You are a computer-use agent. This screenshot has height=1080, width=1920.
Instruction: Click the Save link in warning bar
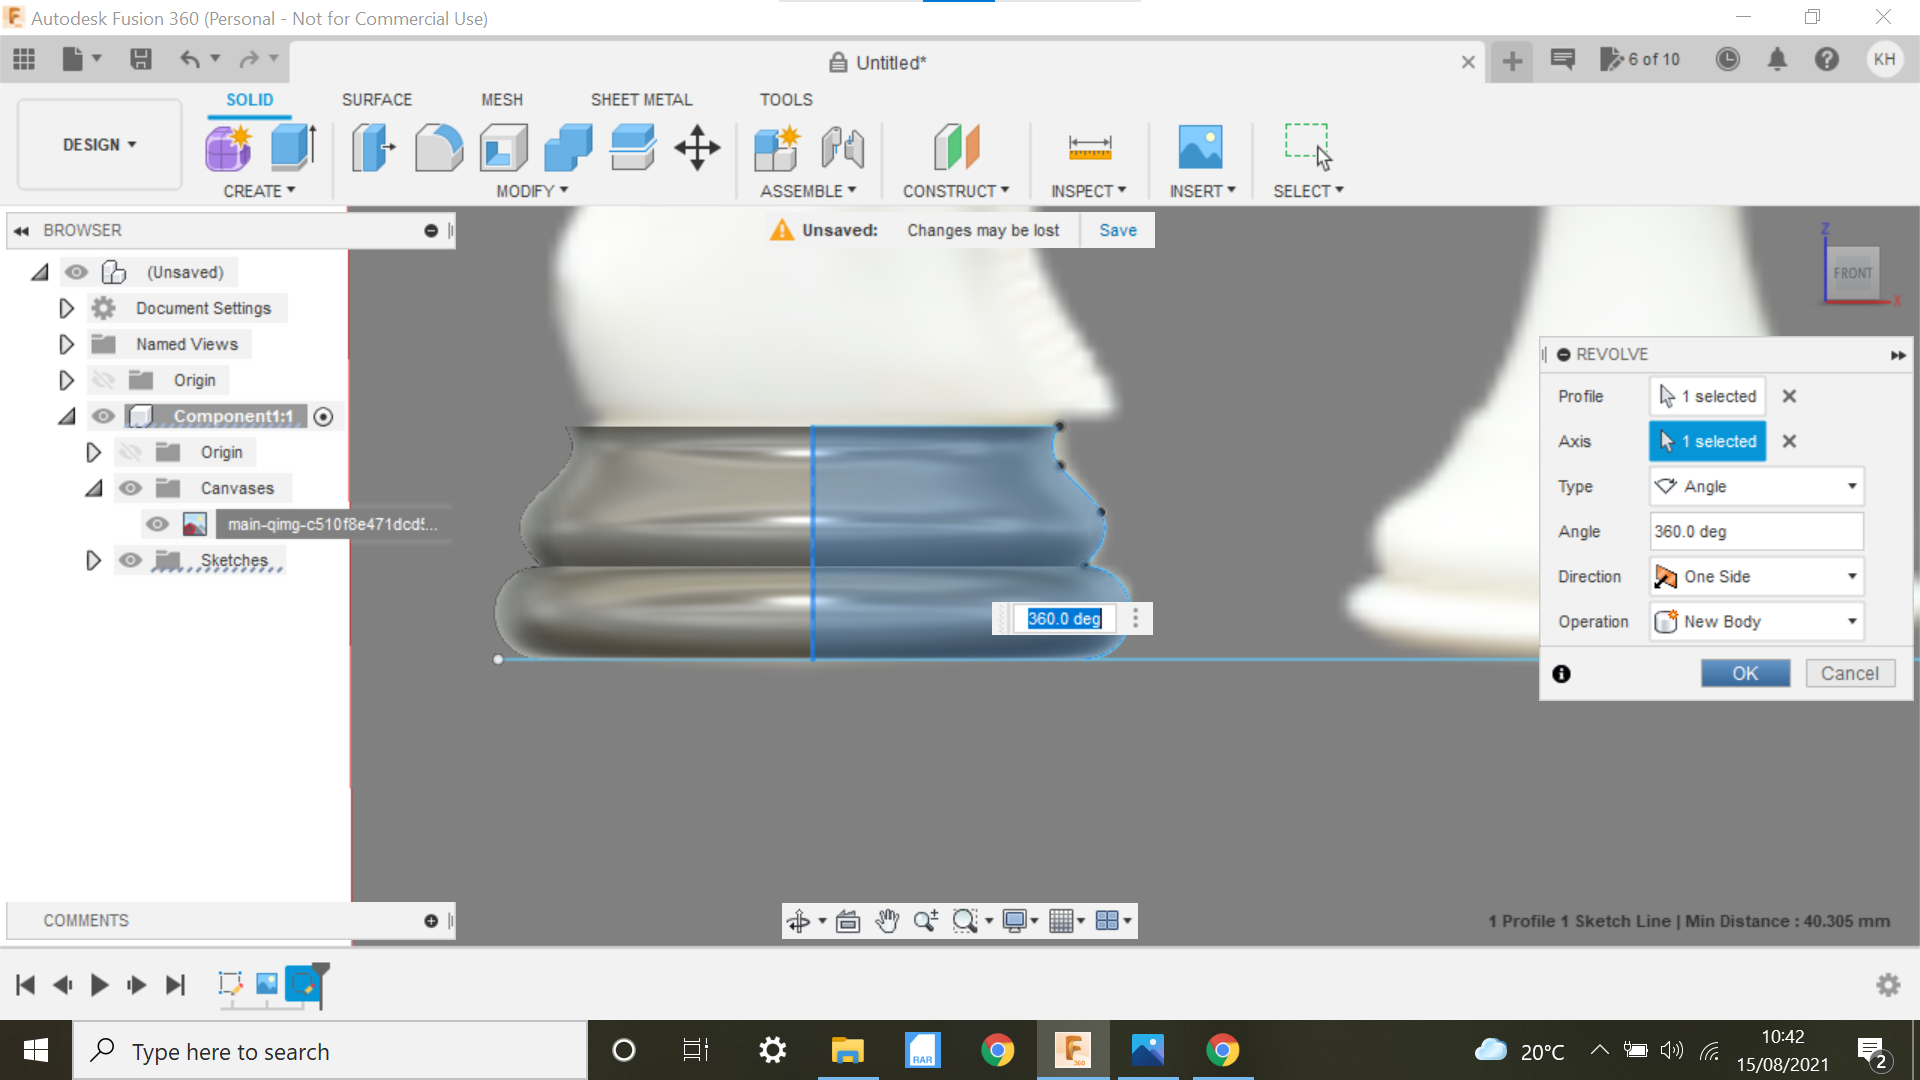tap(1117, 230)
